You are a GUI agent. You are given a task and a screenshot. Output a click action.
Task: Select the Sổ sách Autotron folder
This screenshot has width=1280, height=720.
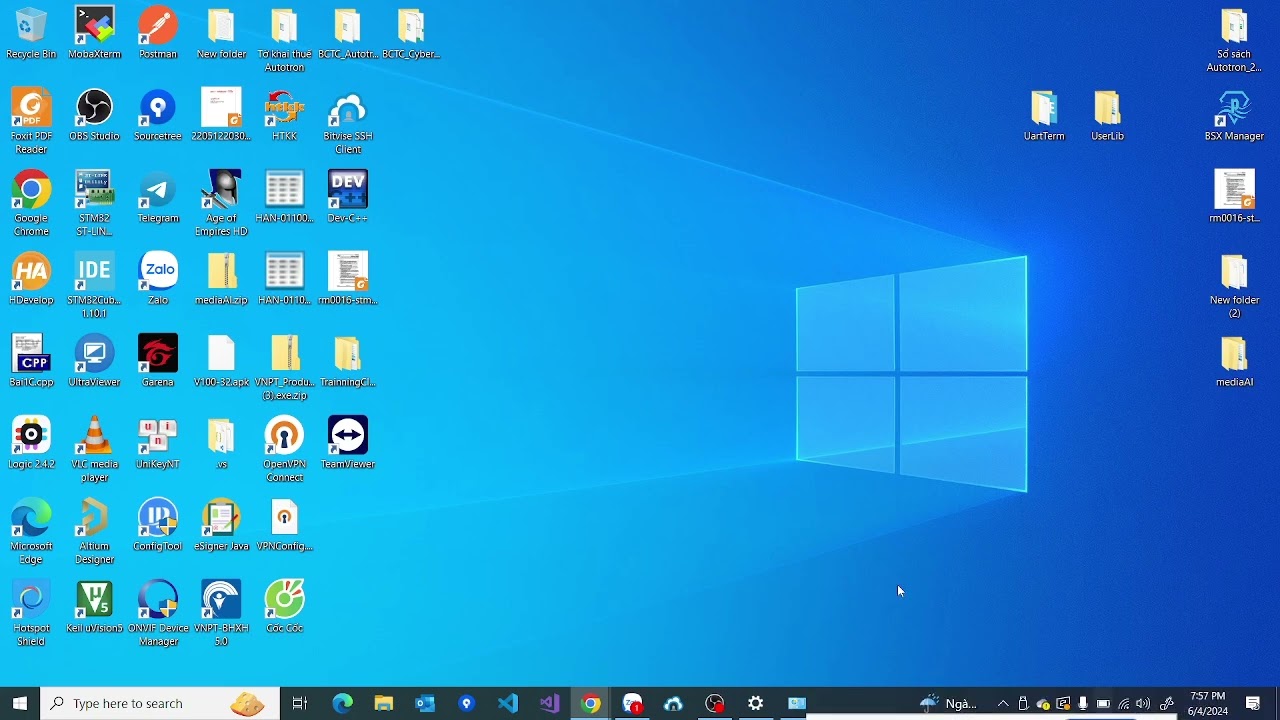(1235, 40)
